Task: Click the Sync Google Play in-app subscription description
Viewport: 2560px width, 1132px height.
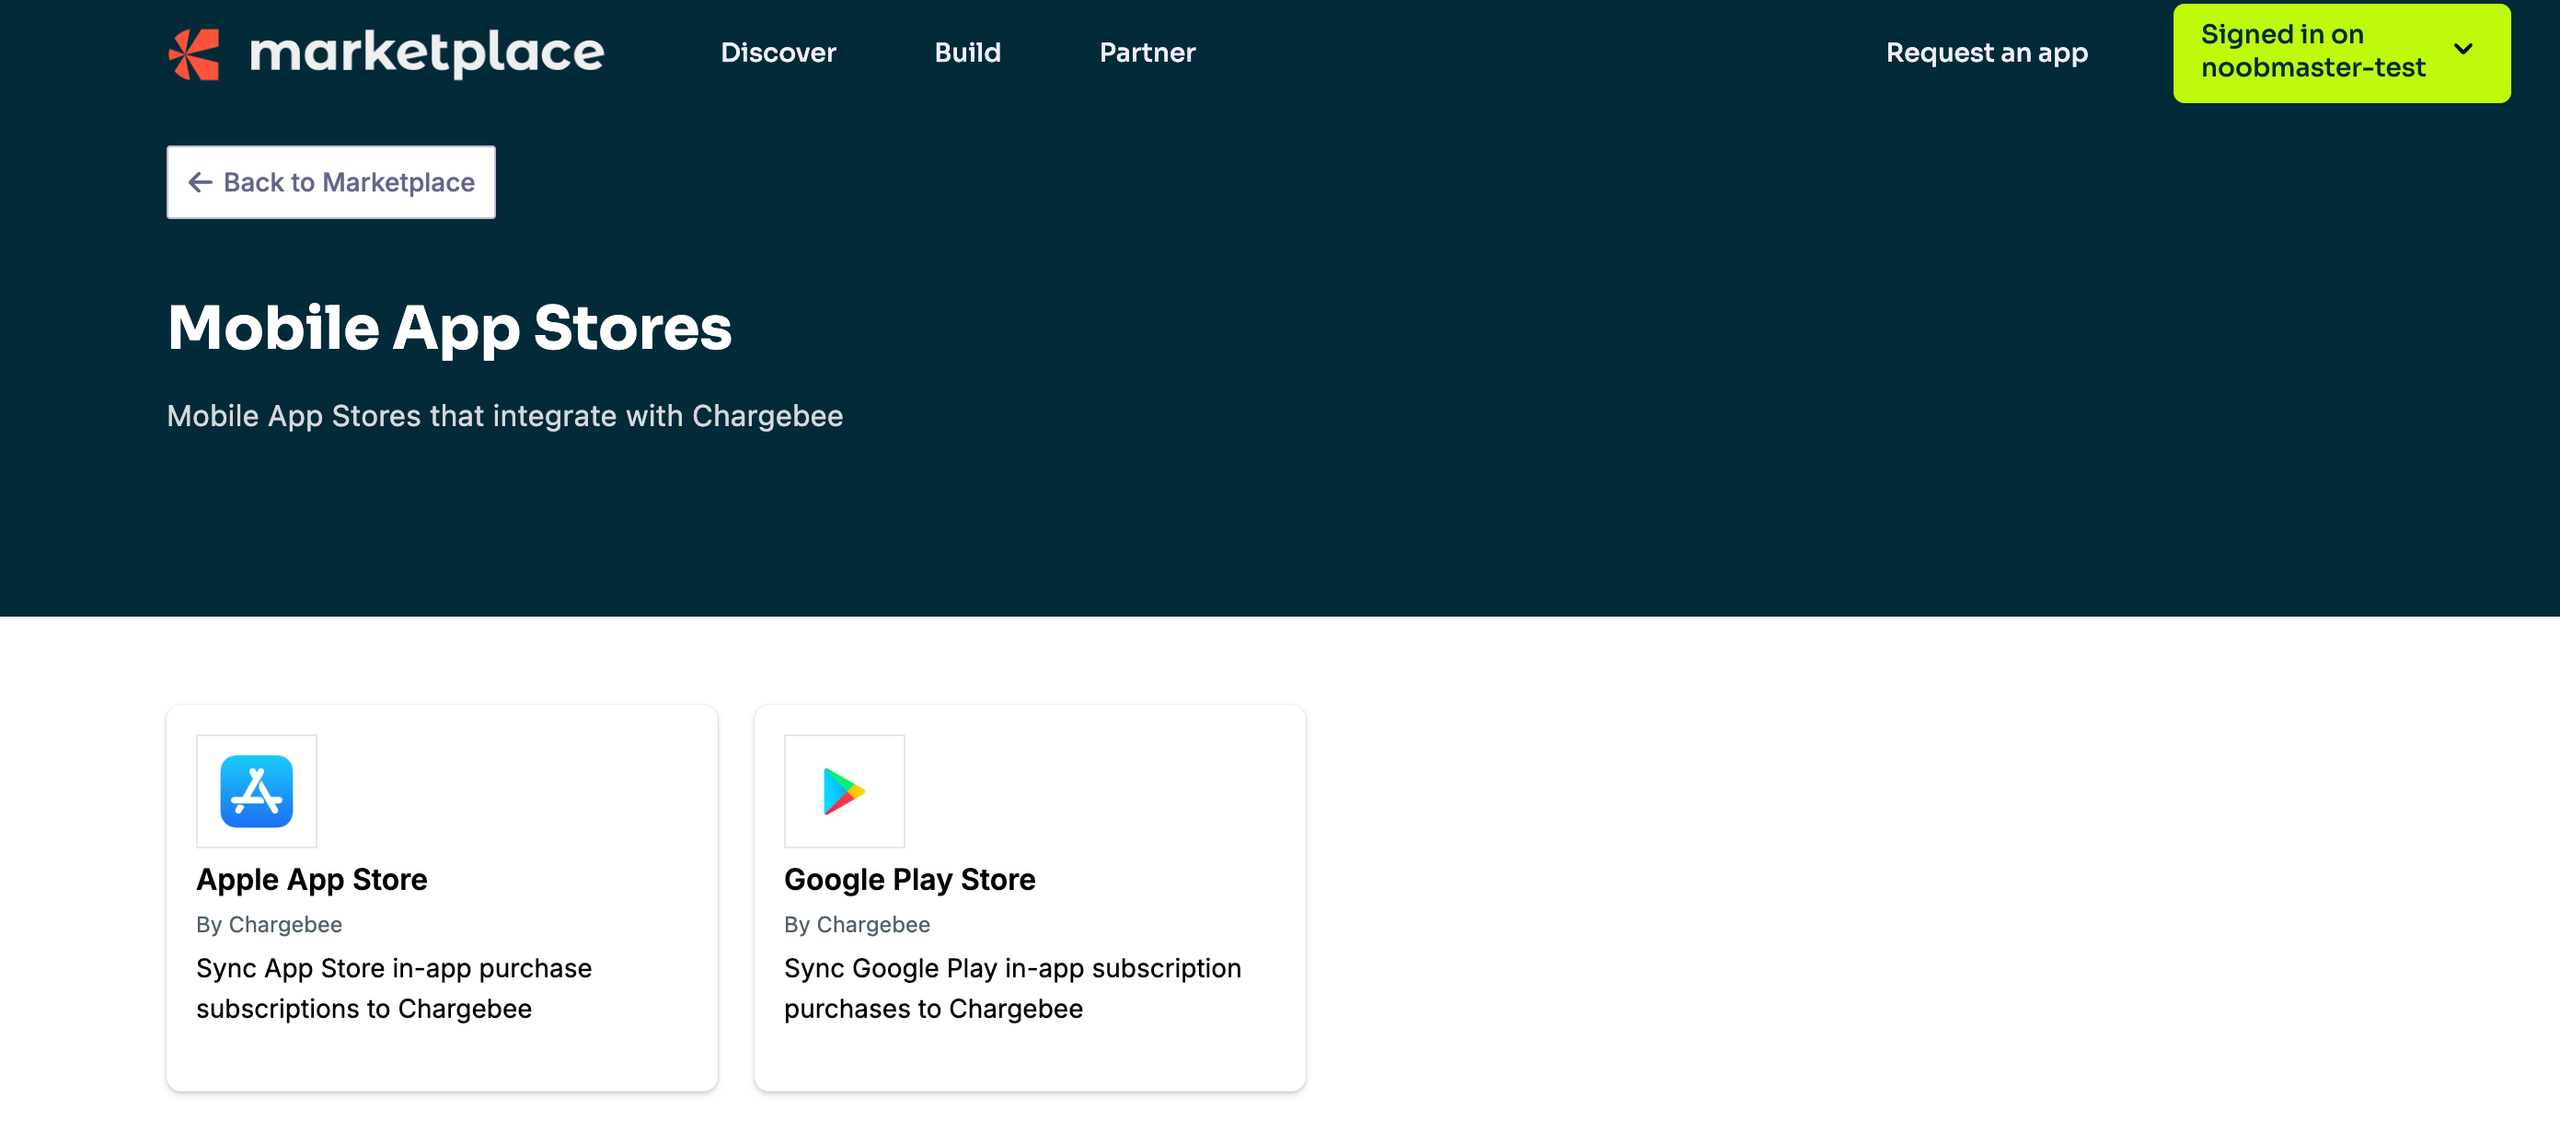Action: click(1012, 988)
